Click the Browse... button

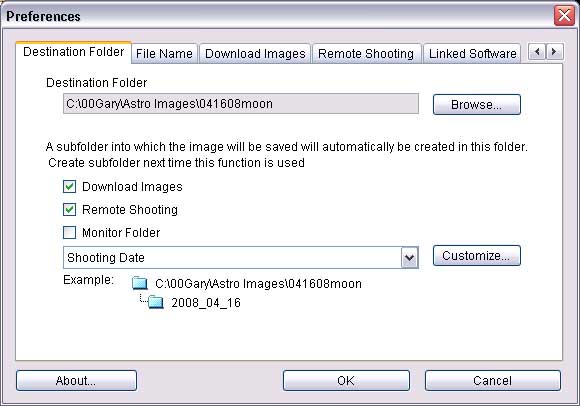tap(477, 105)
